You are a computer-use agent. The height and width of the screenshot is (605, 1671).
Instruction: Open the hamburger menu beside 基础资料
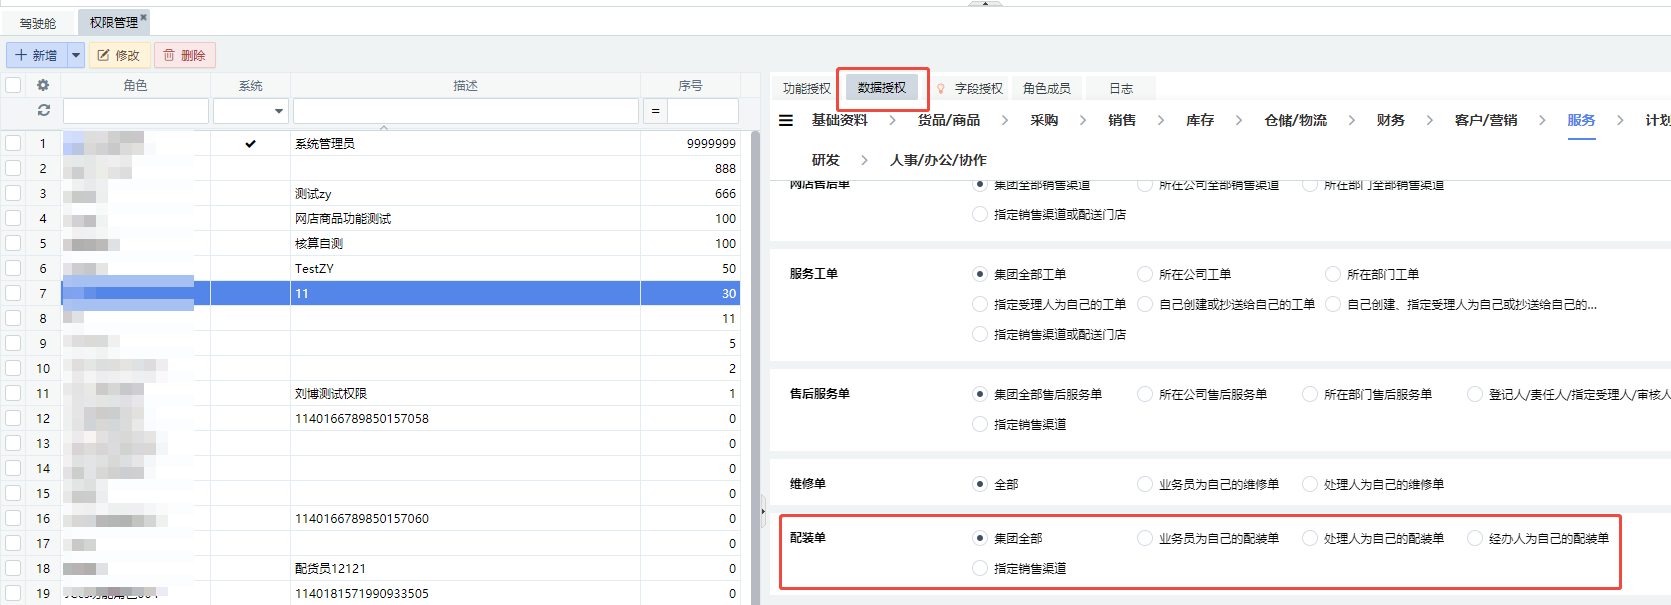pos(786,120)
